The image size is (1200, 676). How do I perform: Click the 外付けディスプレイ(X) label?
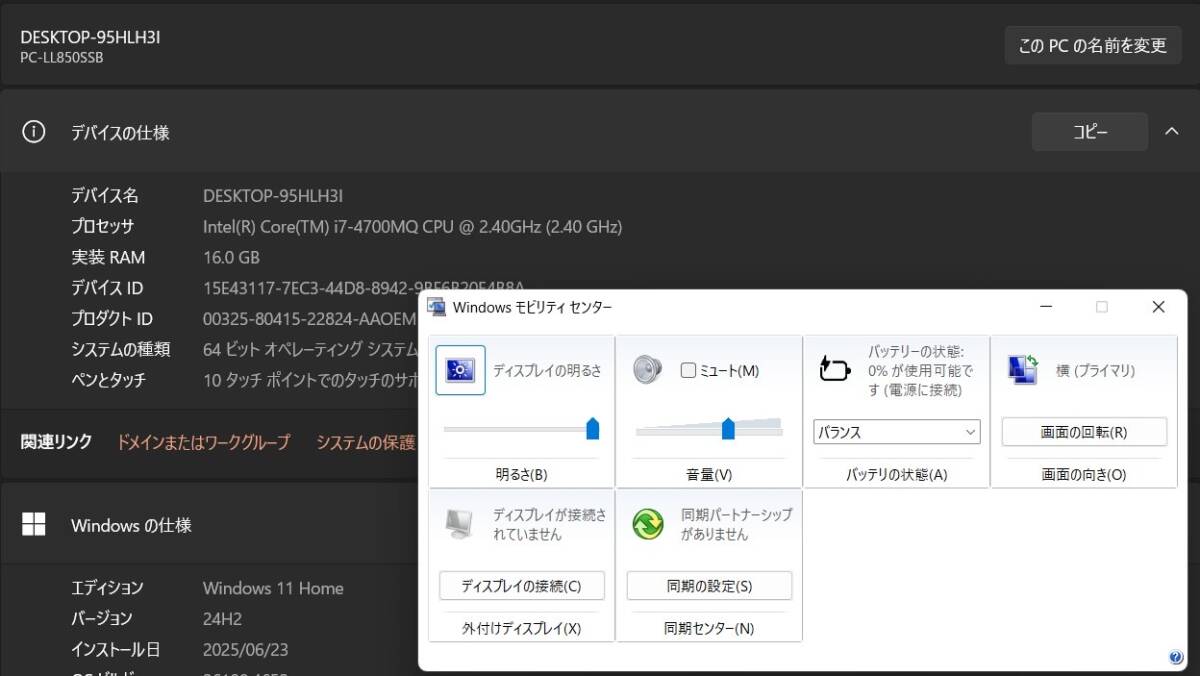click(521, 629)
